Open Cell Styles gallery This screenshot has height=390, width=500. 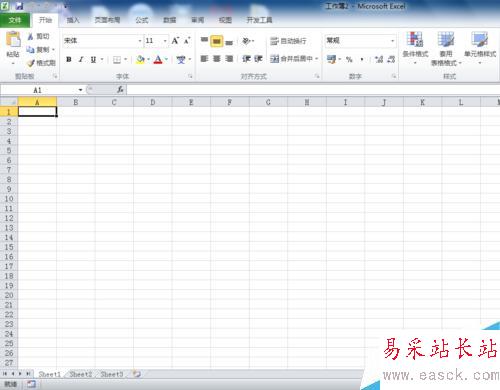tap(480, 48)
